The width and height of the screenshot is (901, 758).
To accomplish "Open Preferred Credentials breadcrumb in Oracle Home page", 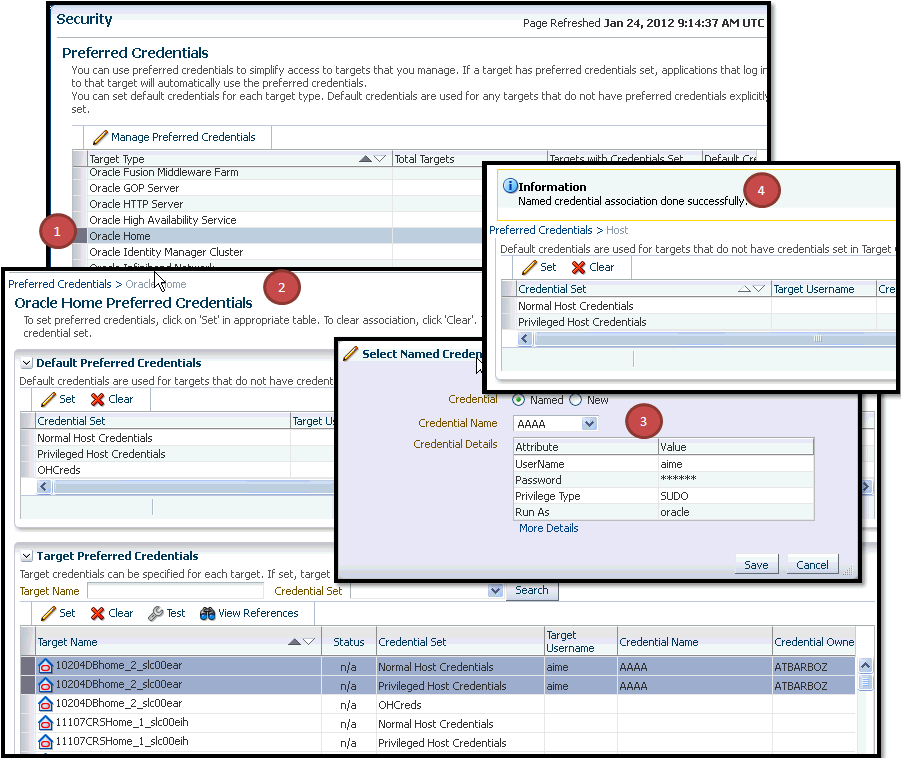I will (60, 284).
